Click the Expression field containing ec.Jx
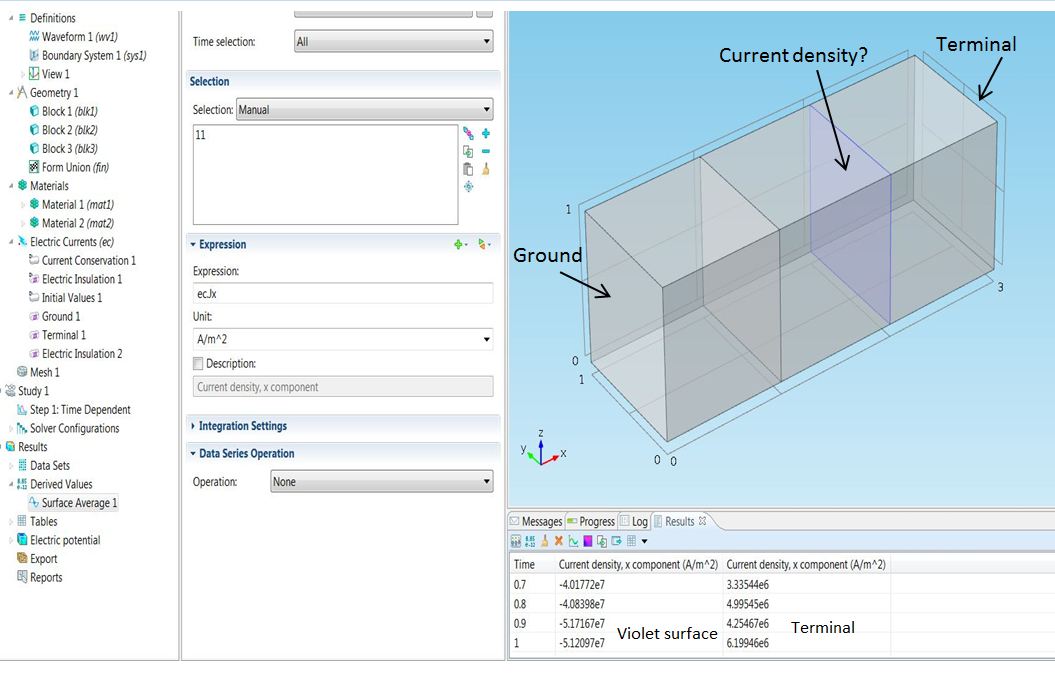Viewport: 1055px width, 673px height. coord(342,293)
